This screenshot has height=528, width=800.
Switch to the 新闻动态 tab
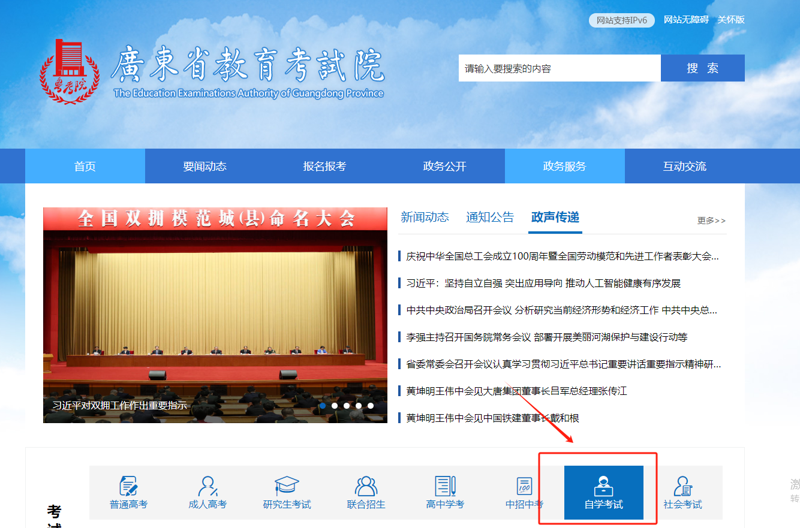424,217
